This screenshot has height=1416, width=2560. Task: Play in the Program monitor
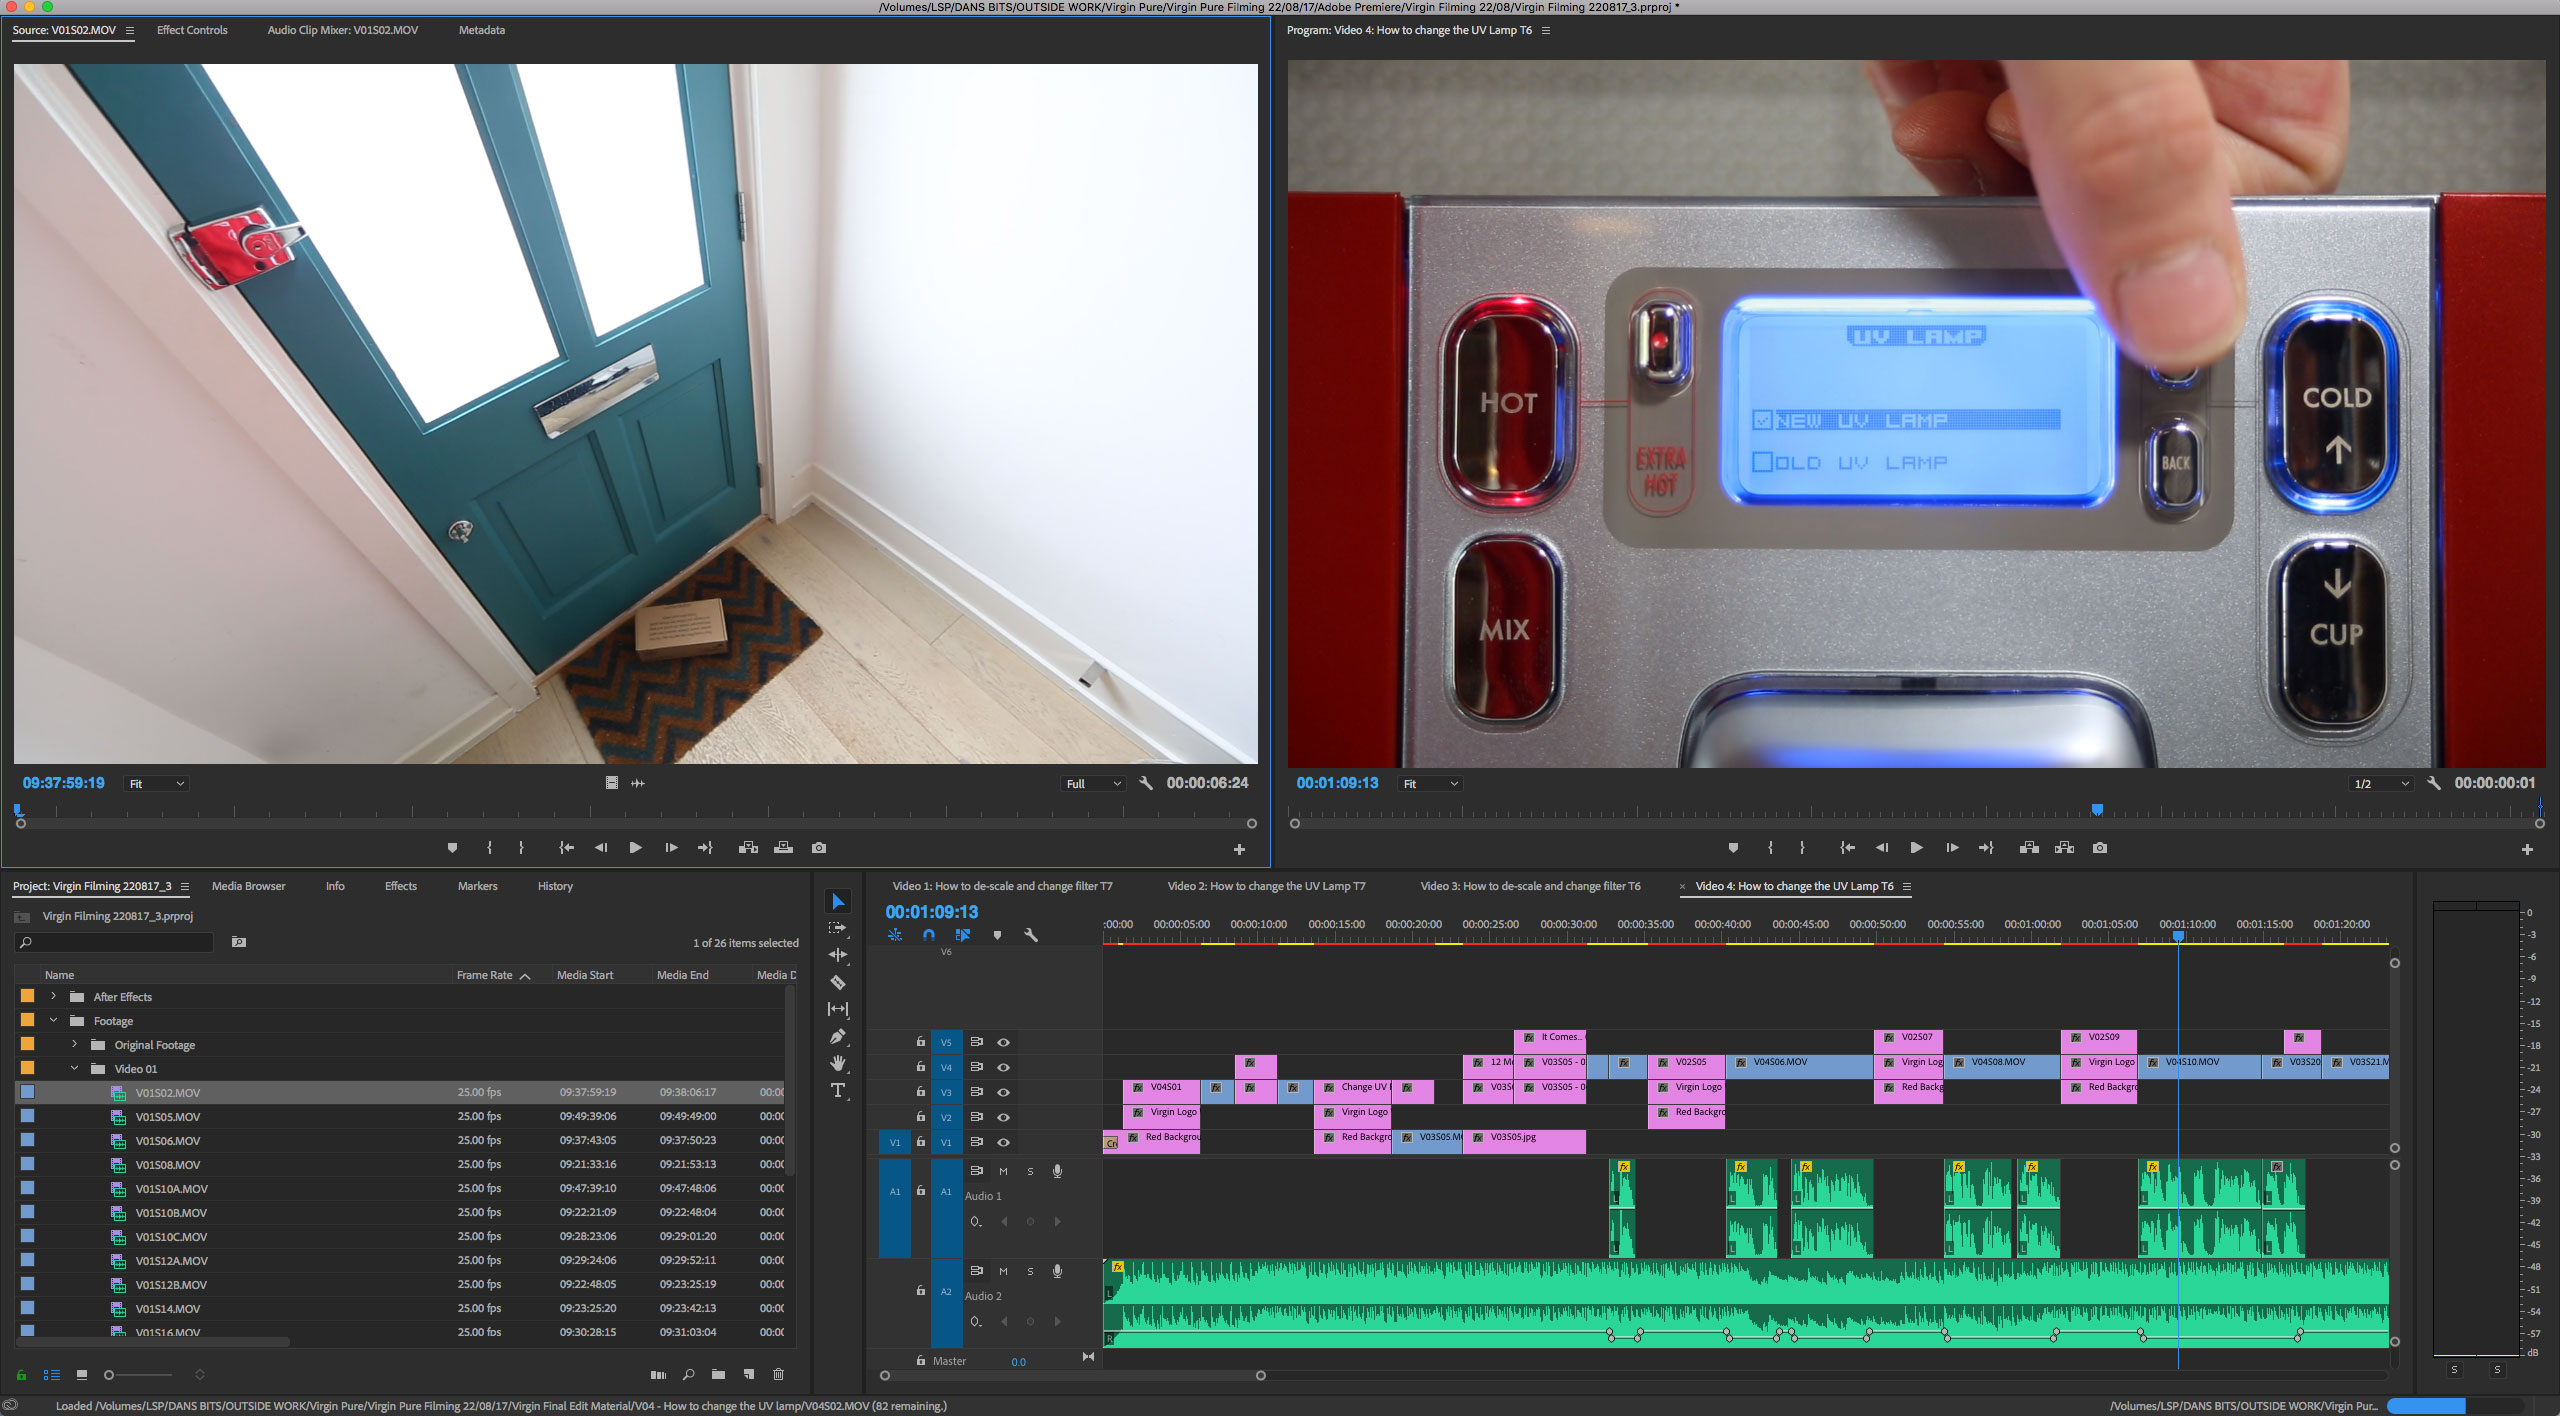(x=1917, y=848)
